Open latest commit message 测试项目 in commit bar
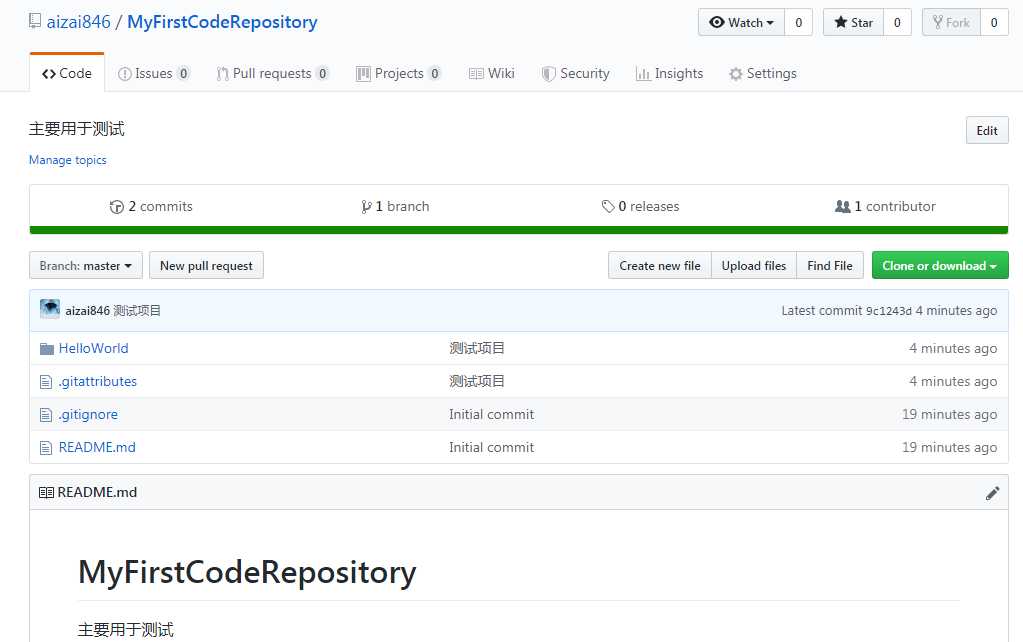 pyautogui.click(x=137, y=311)
